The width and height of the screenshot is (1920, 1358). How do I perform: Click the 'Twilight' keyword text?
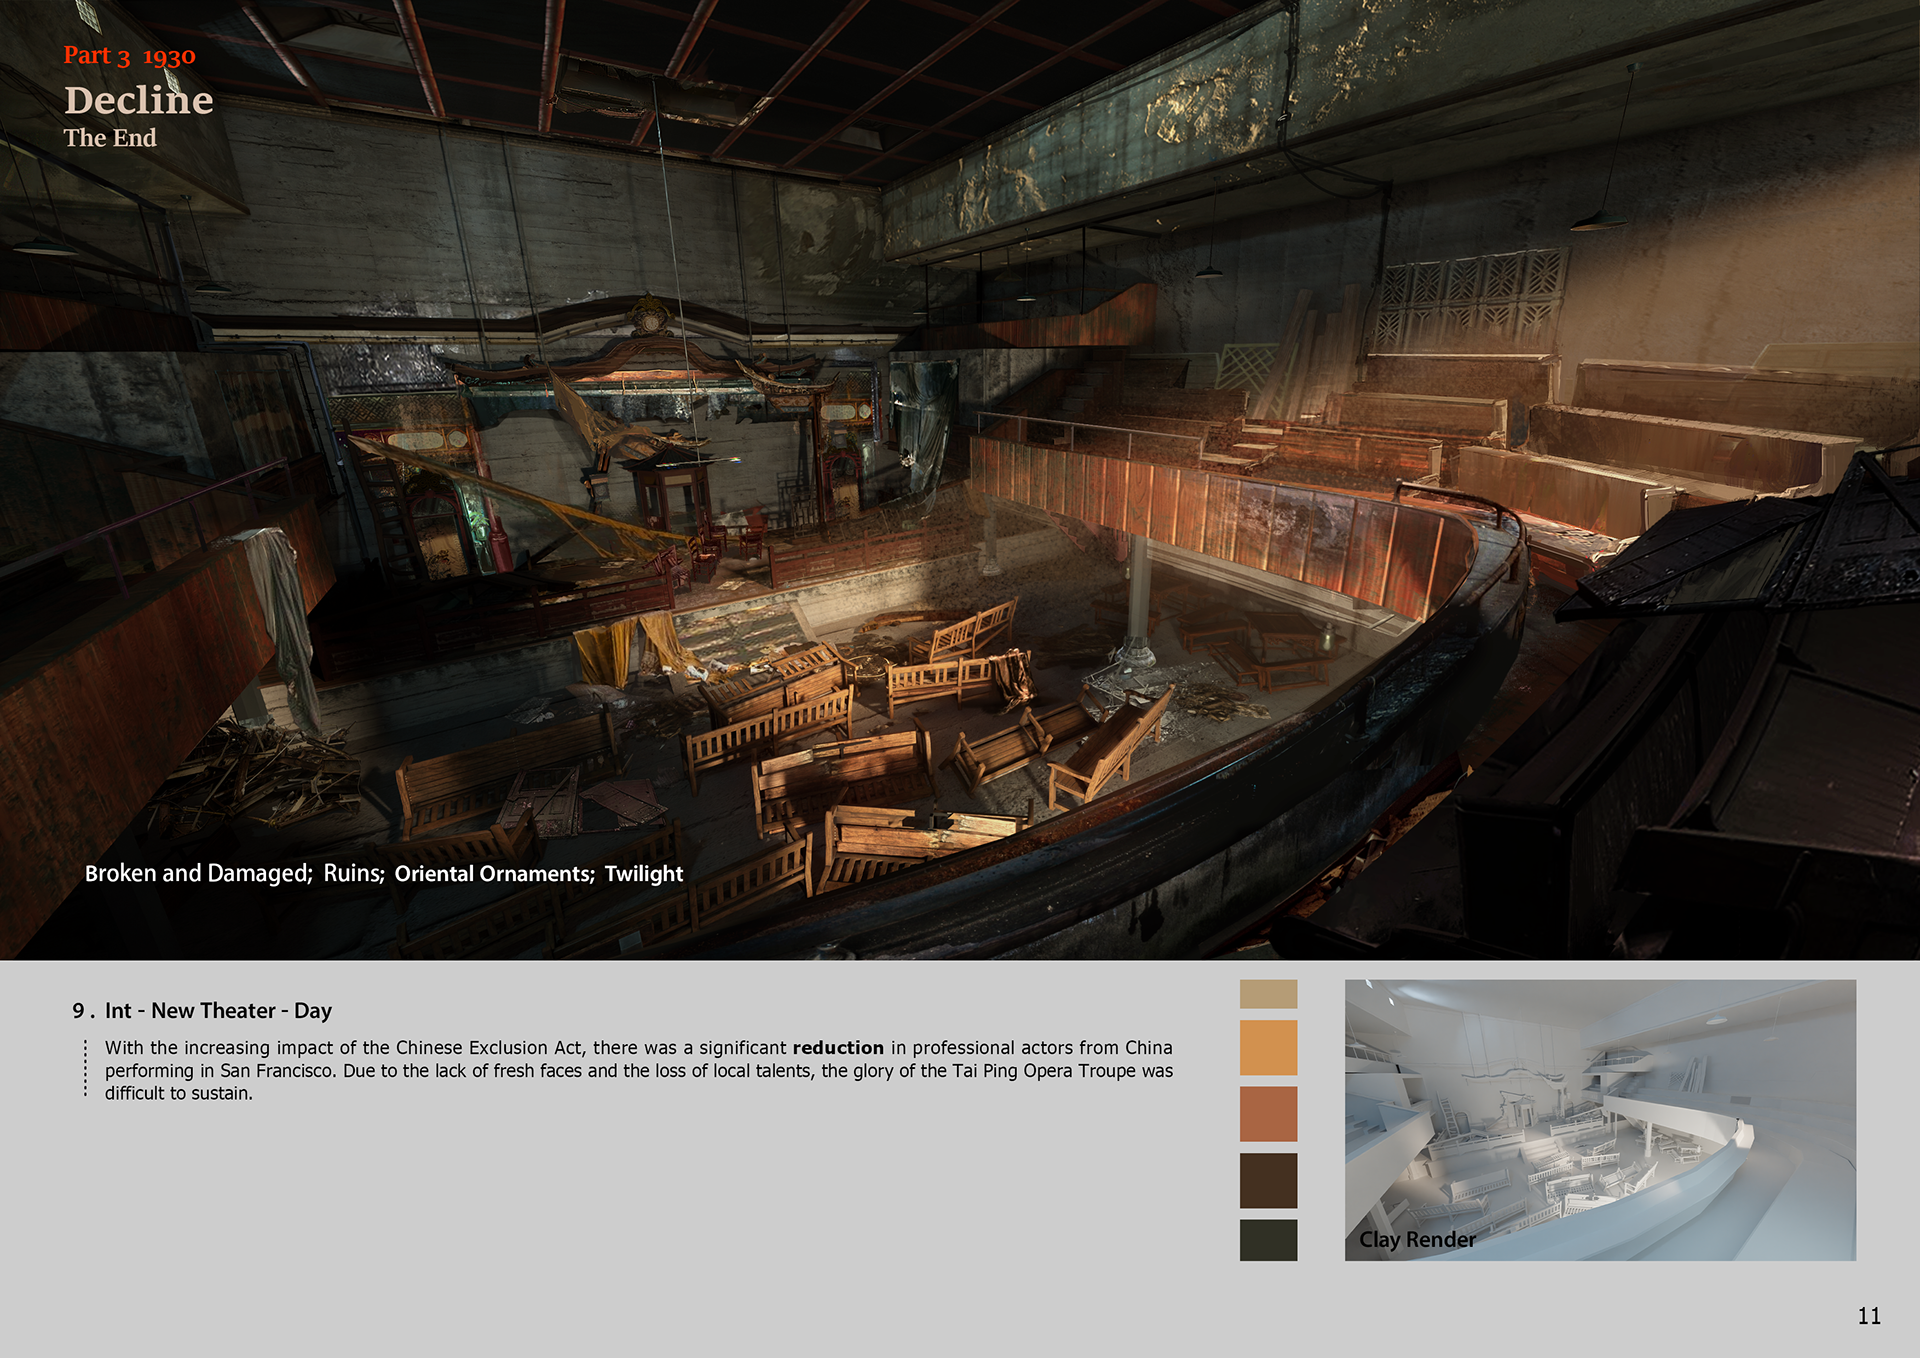pos(643,873)
